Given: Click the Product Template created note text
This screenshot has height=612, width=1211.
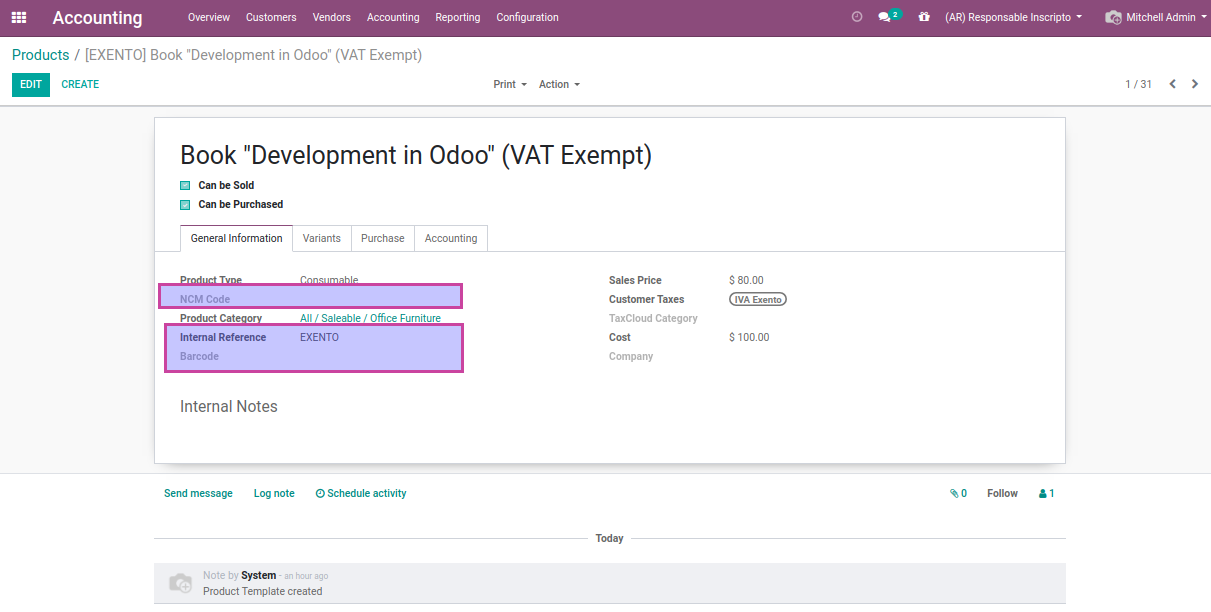Looking at the screenshot, I should pos(263,591).
